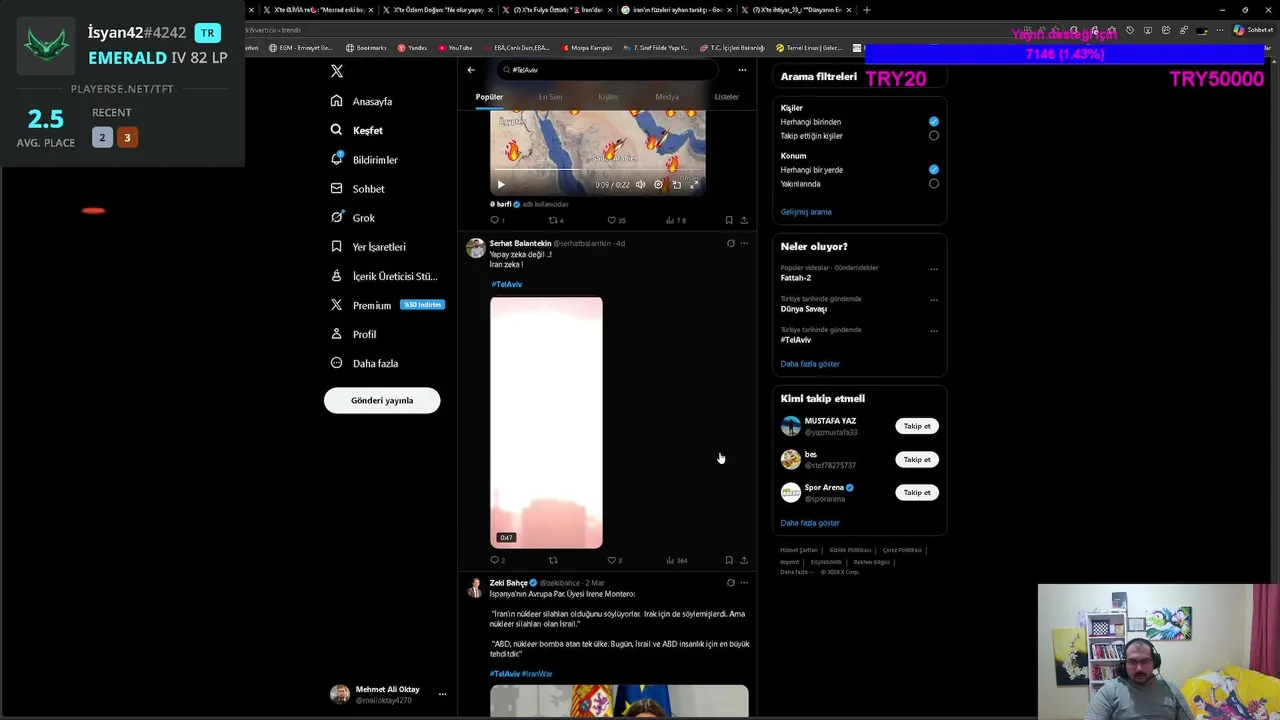Viewport: 1280px width, 720px height.
Task: Open Serhat Balantekin's profile avatar
Action: pos(476,247)
